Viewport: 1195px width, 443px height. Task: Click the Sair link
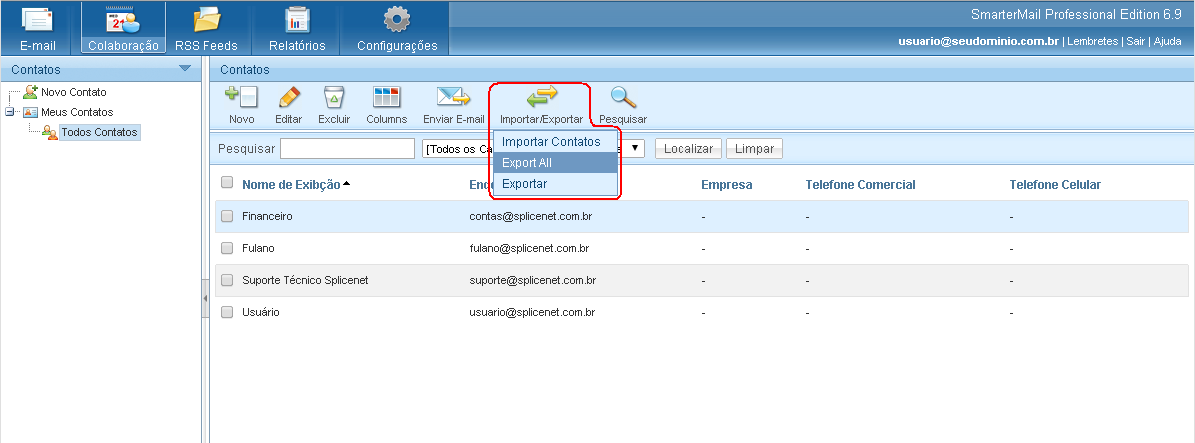[1136, 41]
